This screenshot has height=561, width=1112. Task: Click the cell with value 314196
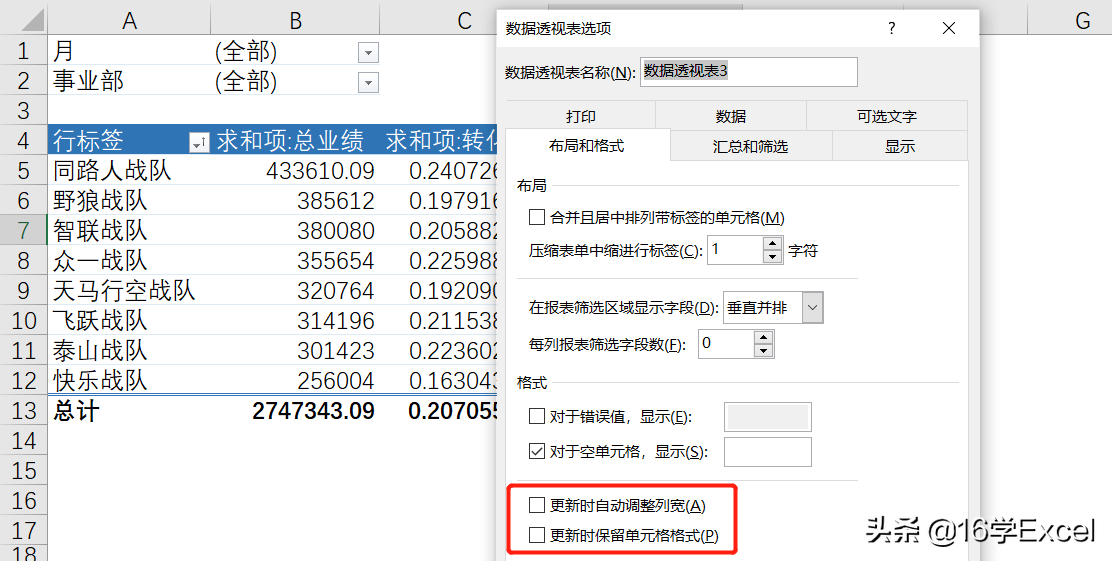coord(295,320)
